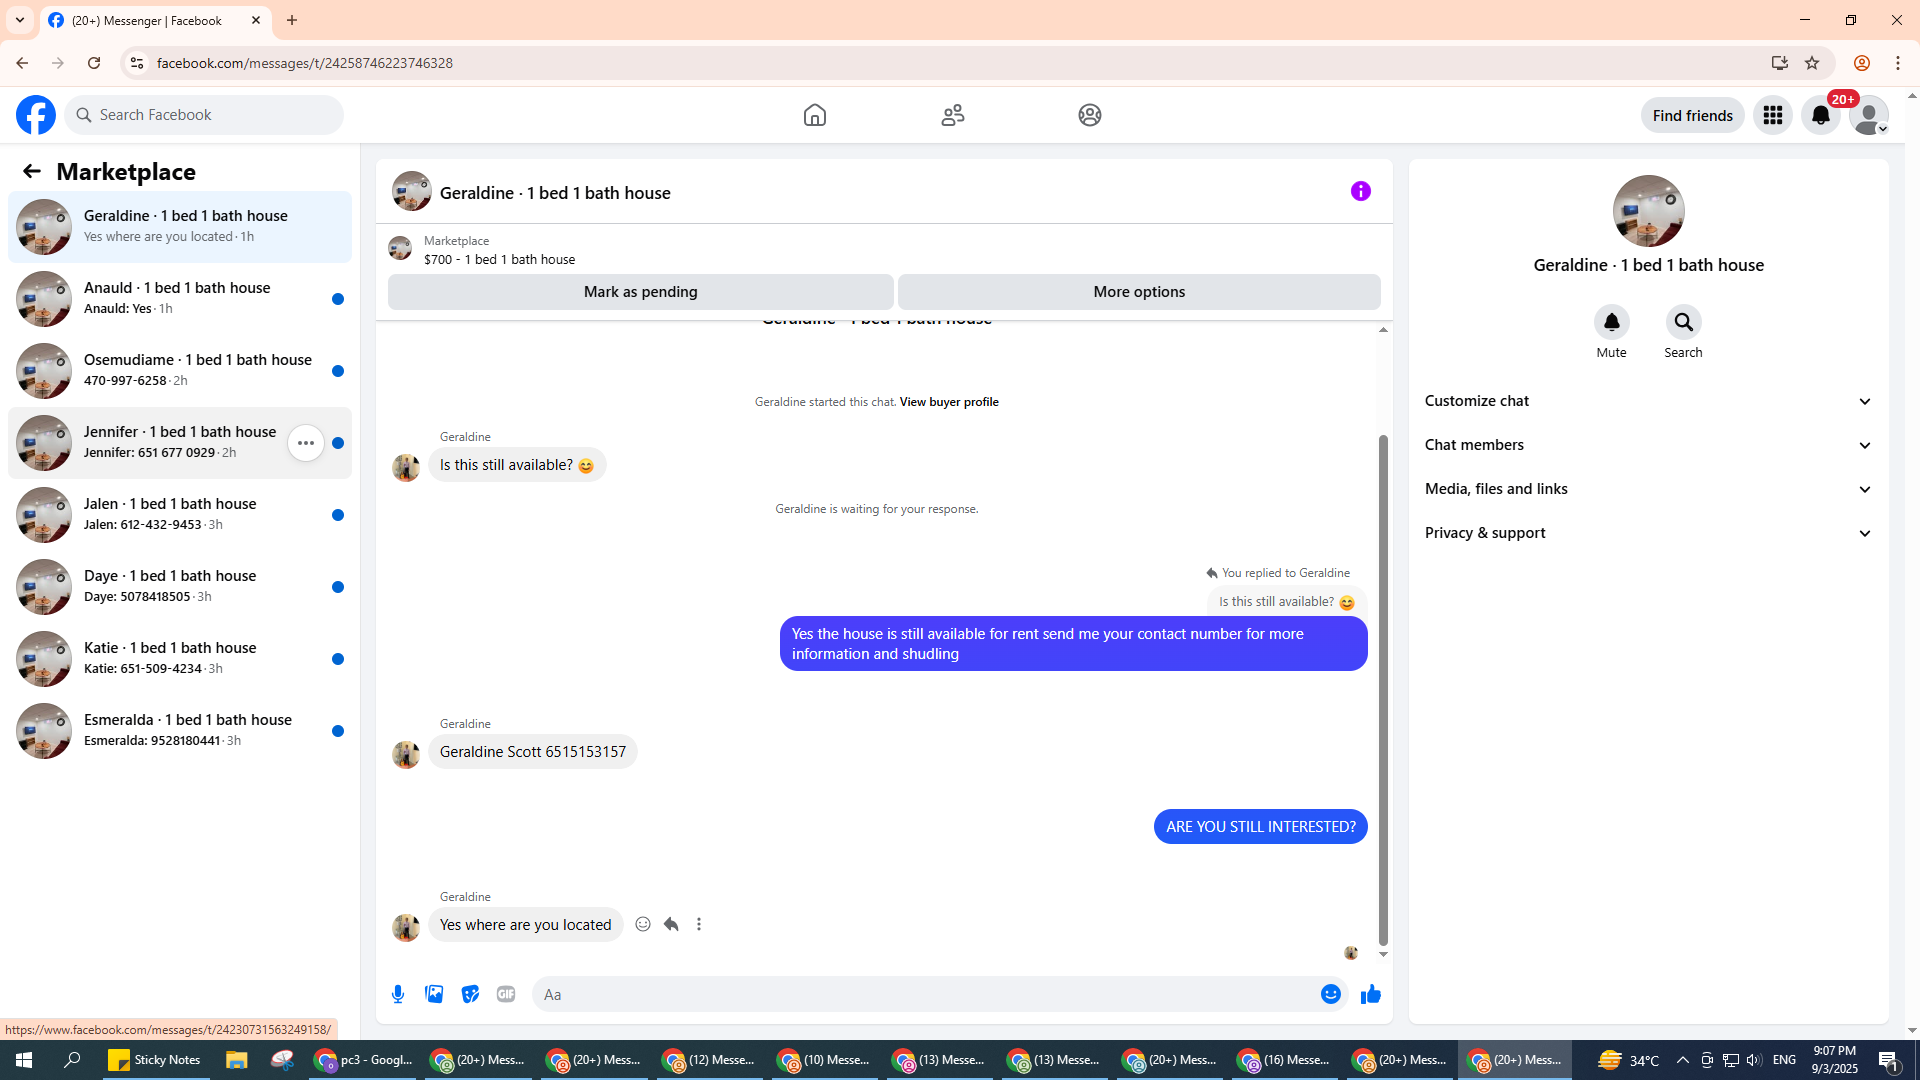
Task: Open View buyer profile link
Action: [949, 402]
